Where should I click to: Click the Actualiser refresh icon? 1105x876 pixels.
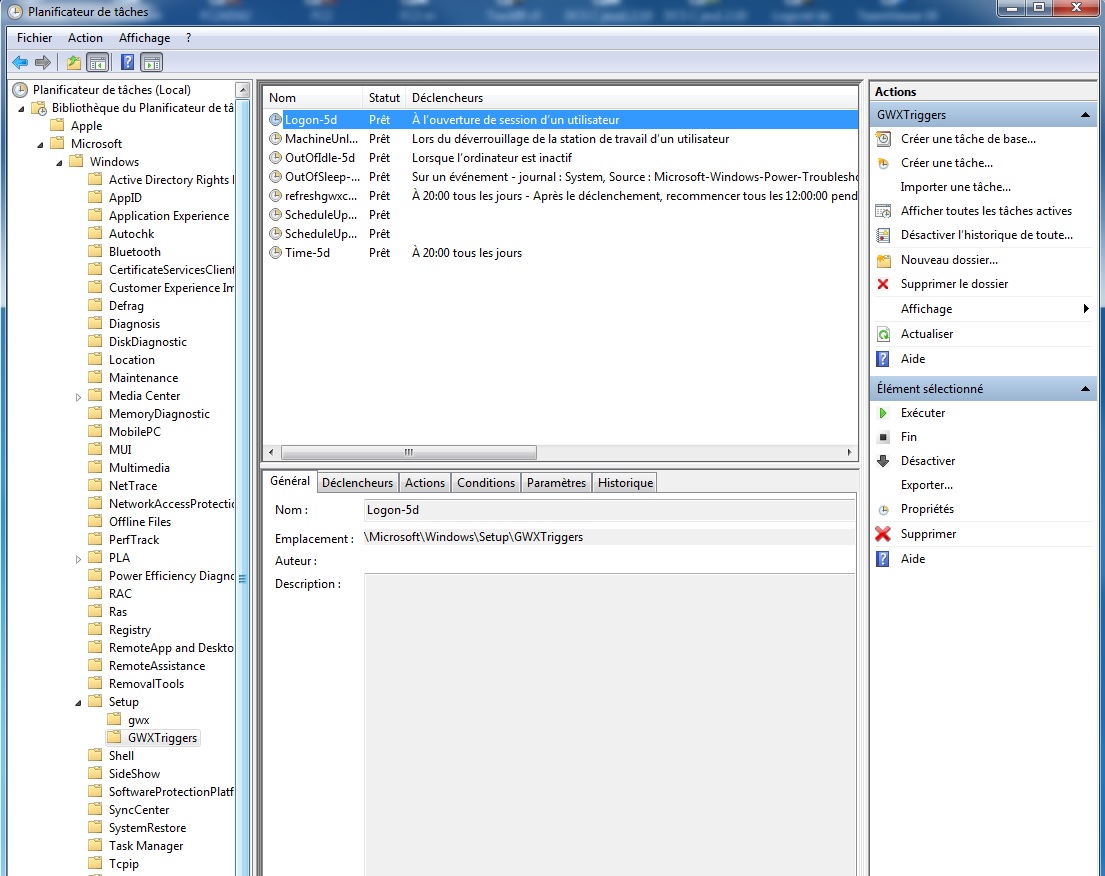(x=883, y=334)
